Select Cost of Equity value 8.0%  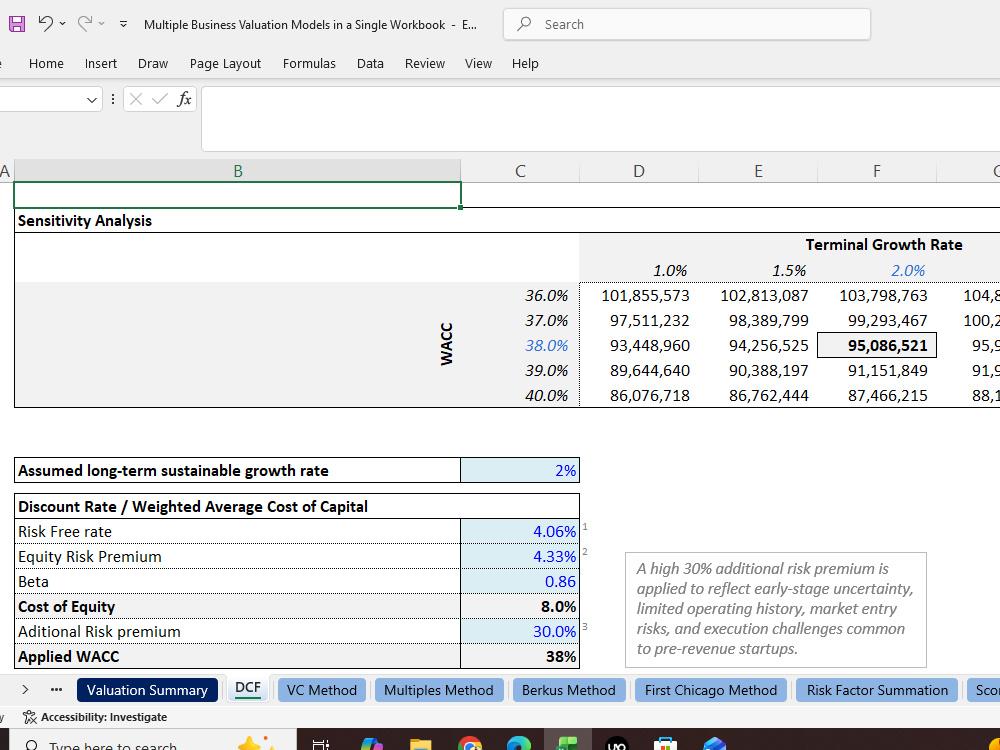tap(520, 606)
